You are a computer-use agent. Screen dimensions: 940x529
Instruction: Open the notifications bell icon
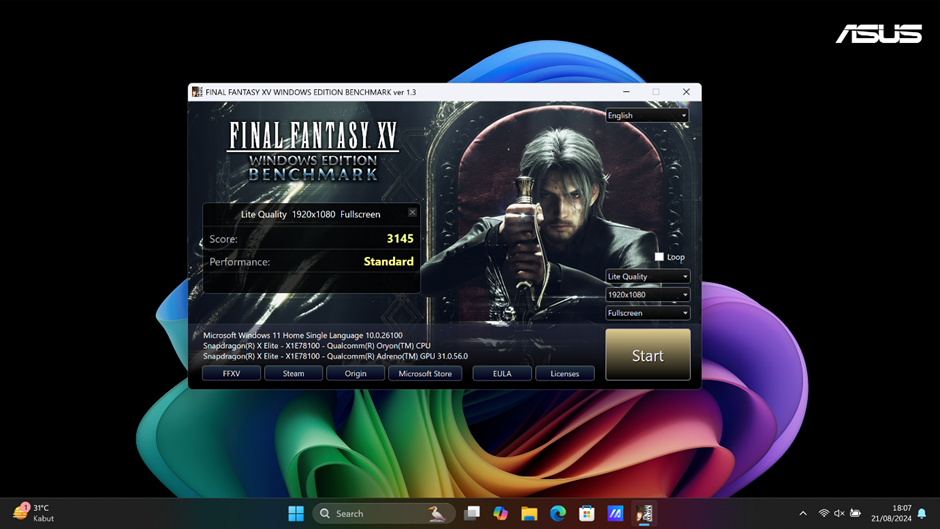922,513
